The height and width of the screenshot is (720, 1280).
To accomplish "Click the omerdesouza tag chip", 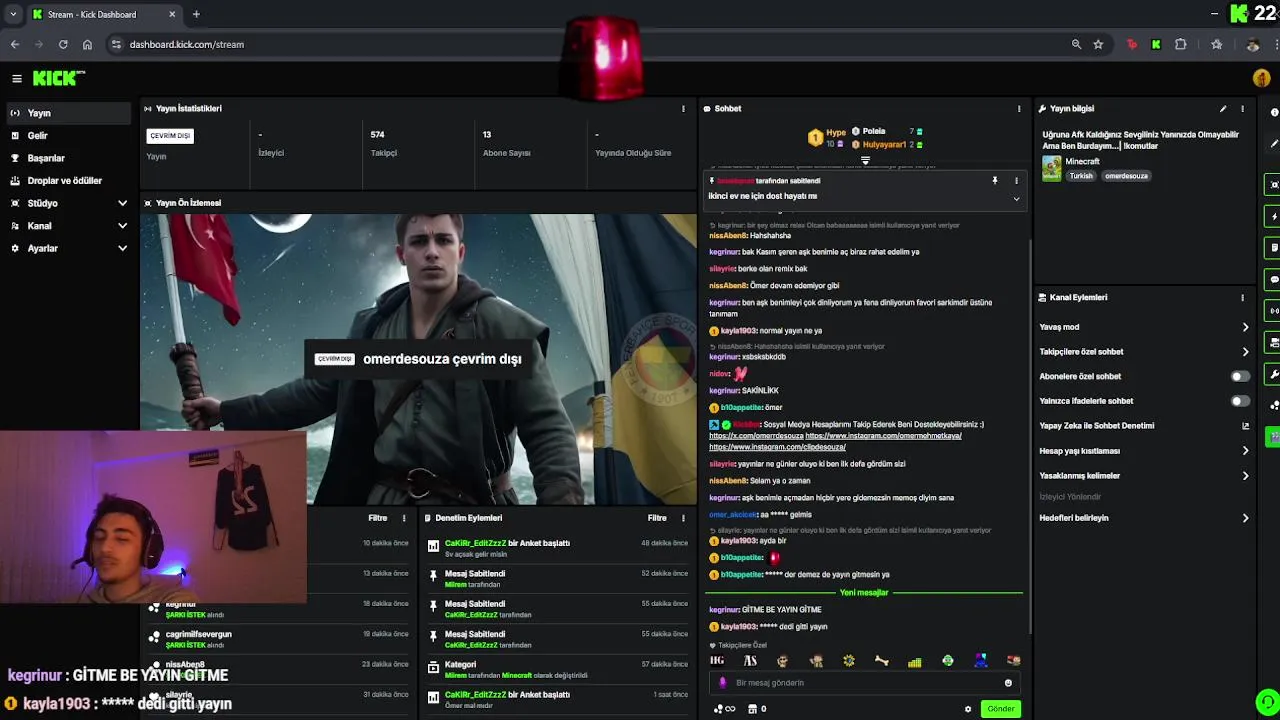I will tap(1126, 176).
